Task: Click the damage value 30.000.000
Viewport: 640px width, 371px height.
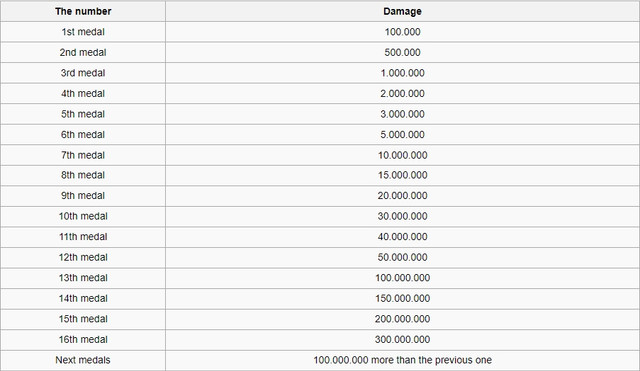Action: [x=402, y=216]
